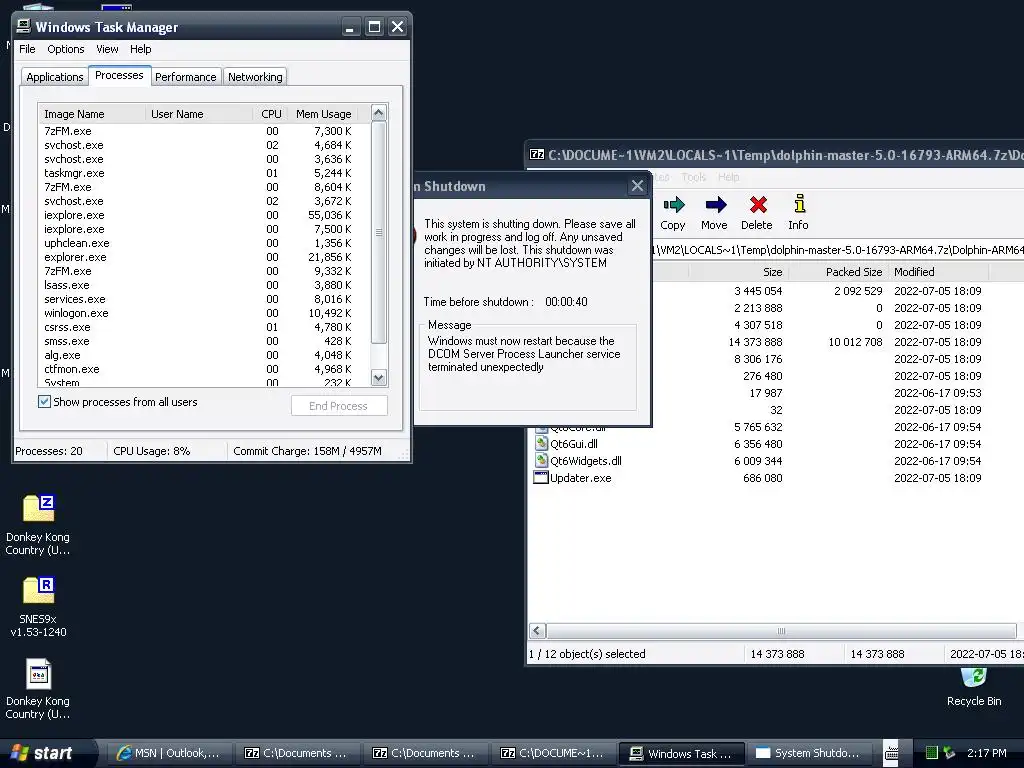Switch to C:\DOCUME~1 taskbar button

(552, 753)
